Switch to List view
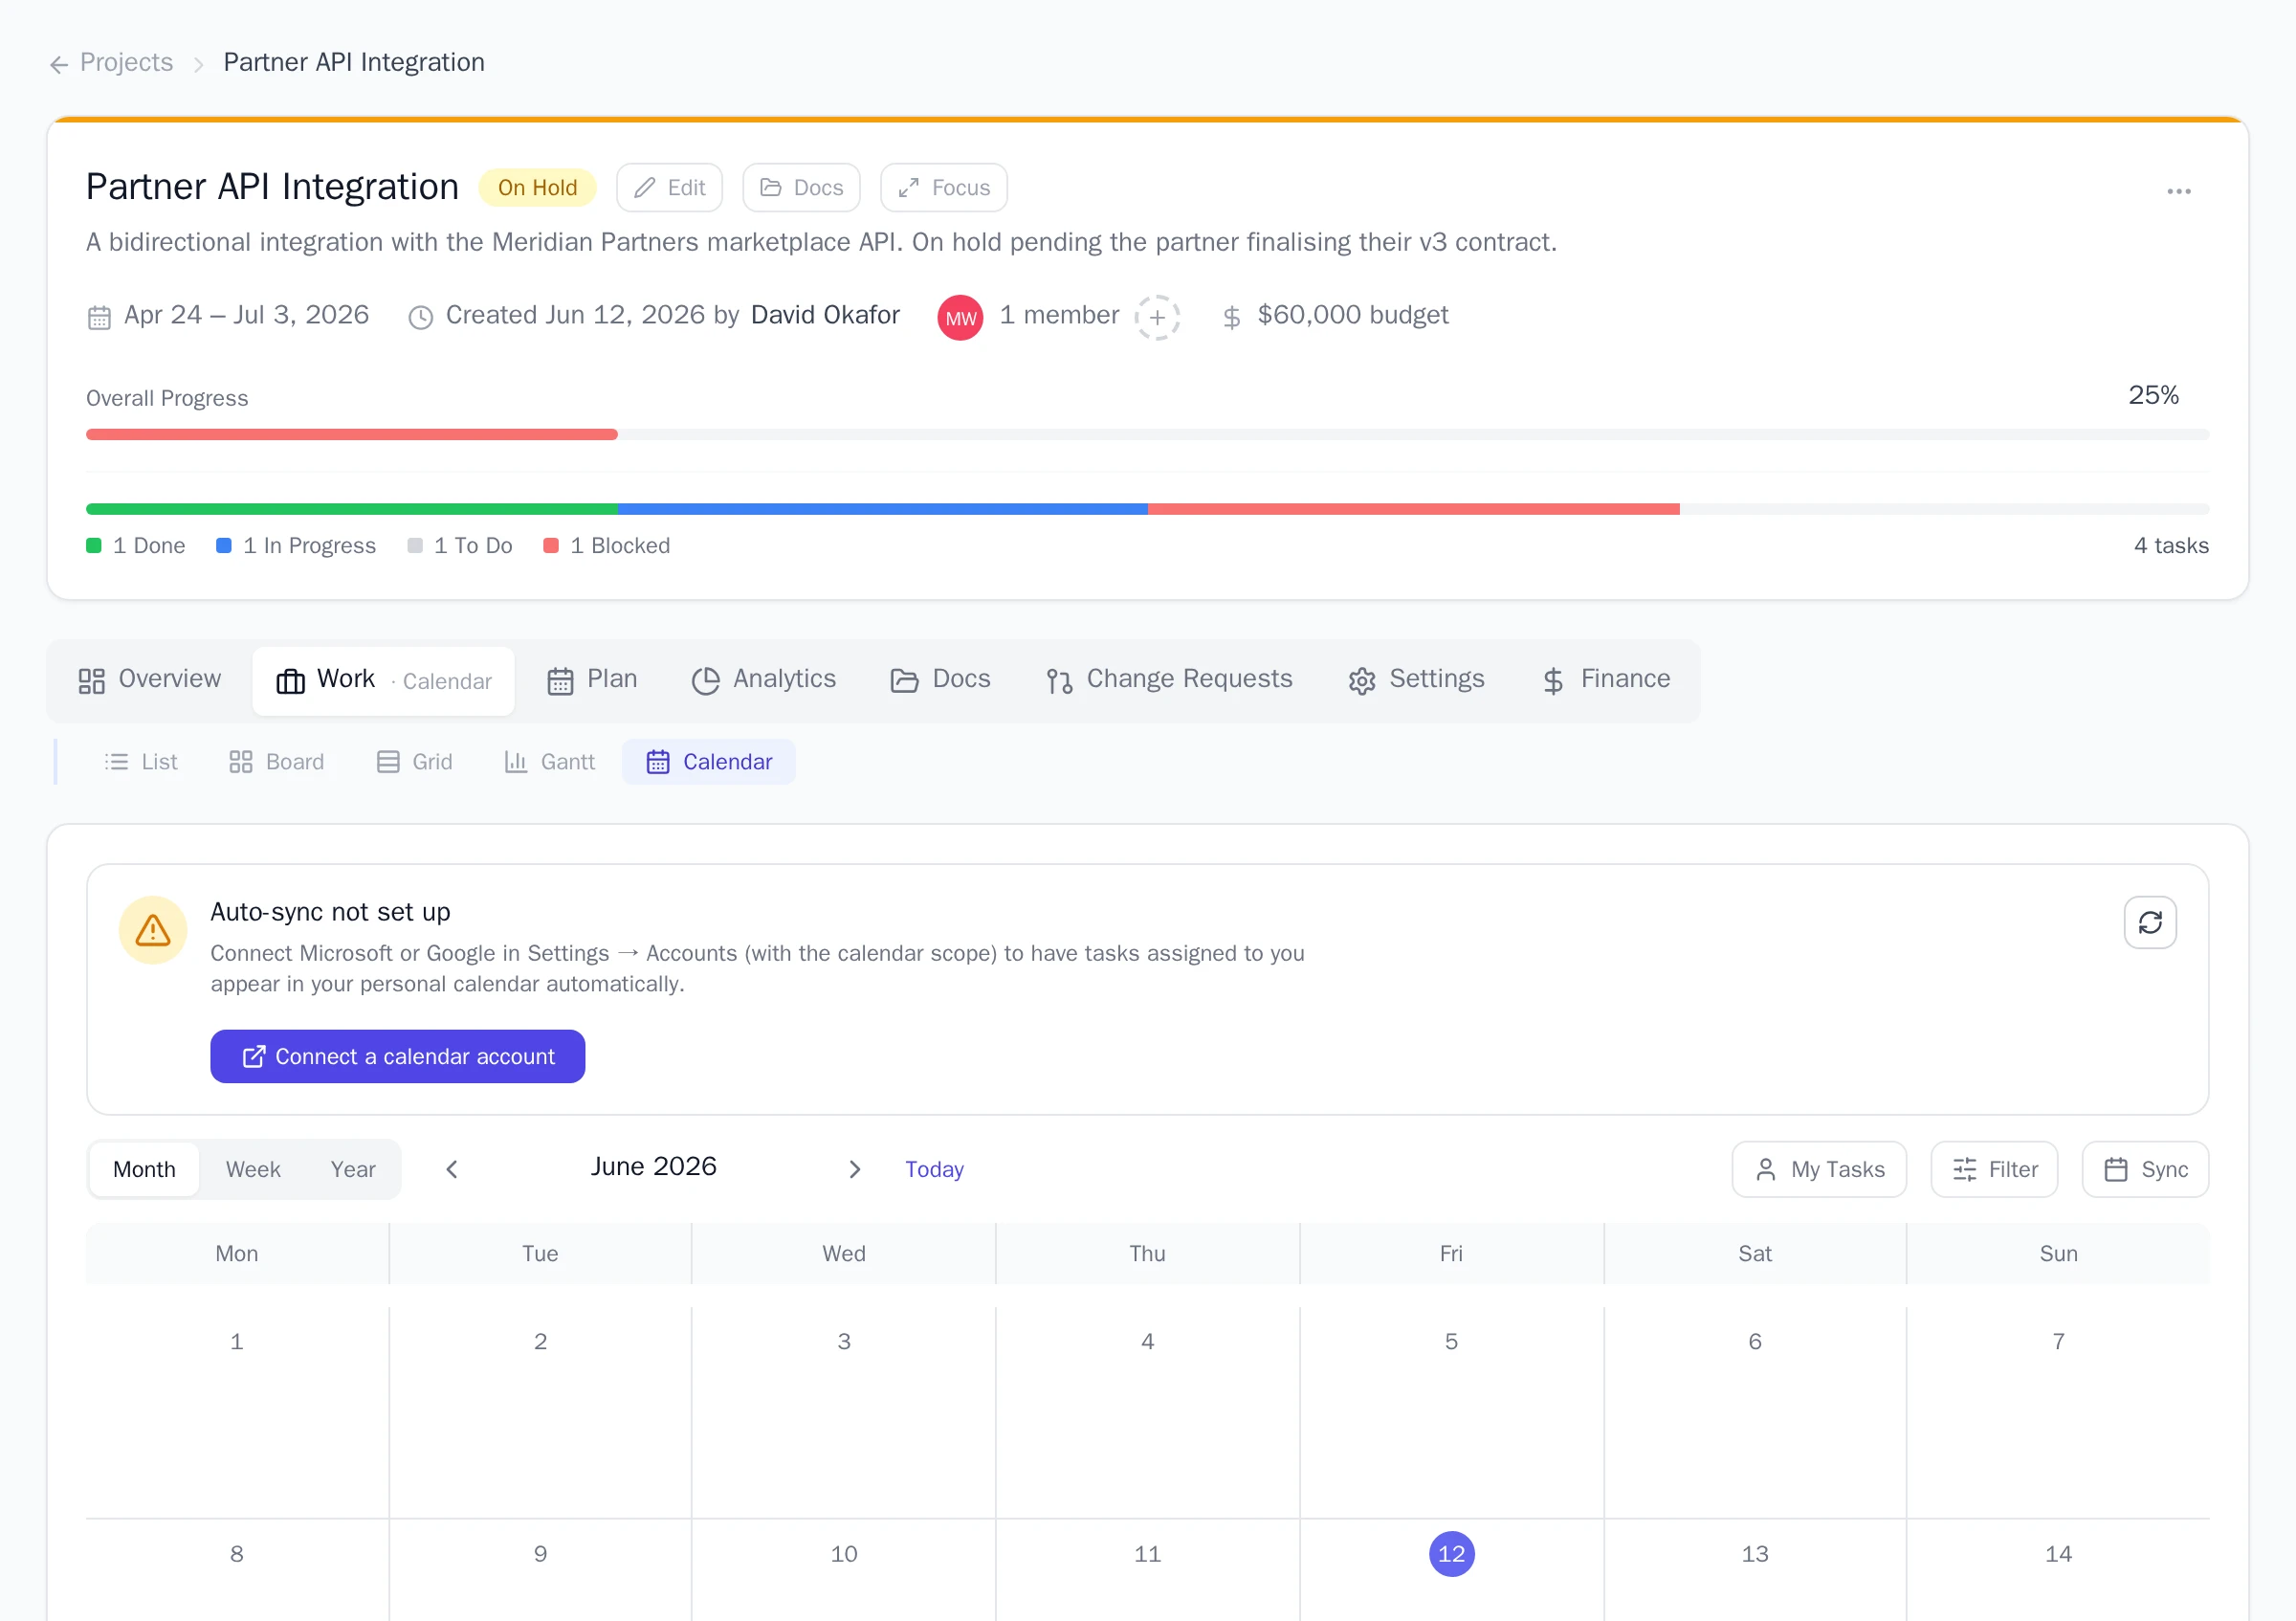 (141, 762)
